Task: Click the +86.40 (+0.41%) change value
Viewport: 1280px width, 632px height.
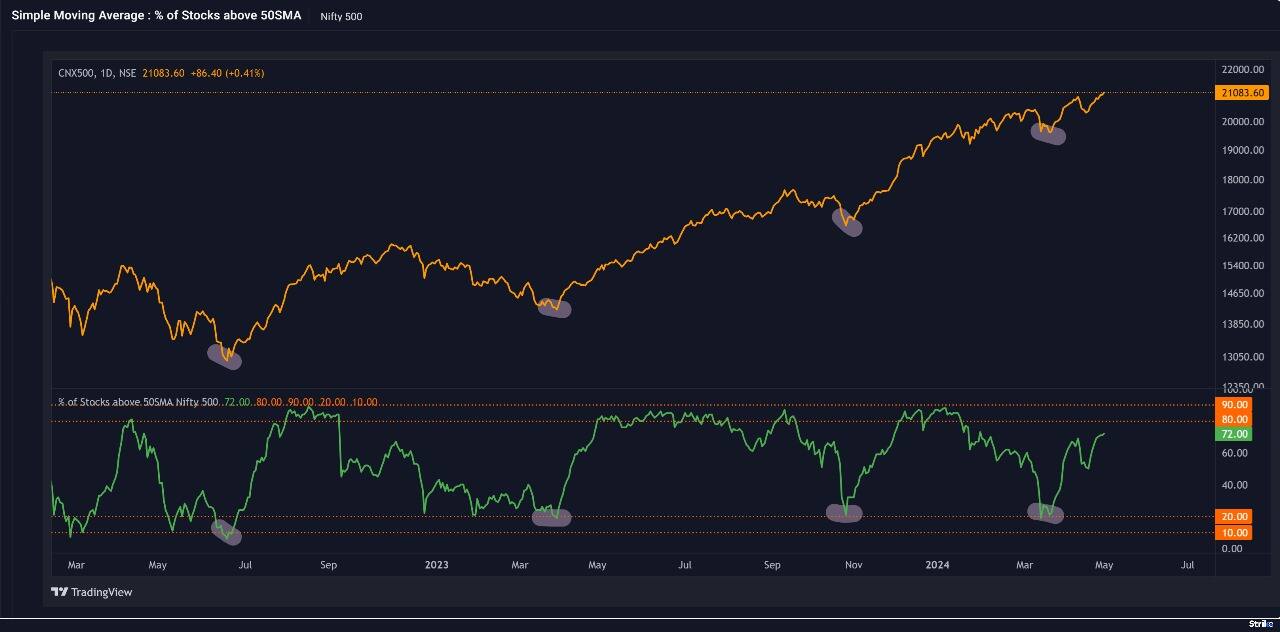Action: coord(227,73)
